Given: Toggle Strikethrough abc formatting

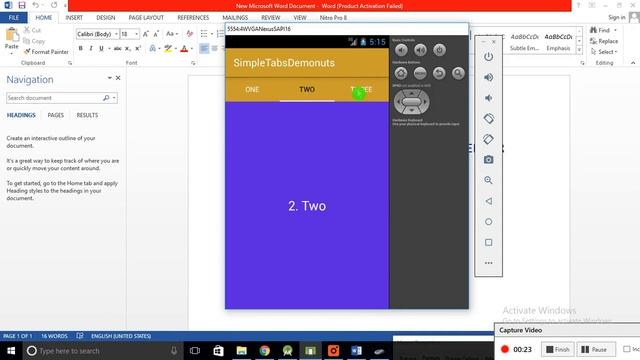Looking at the screenshot, I should [x=118, y=49].
